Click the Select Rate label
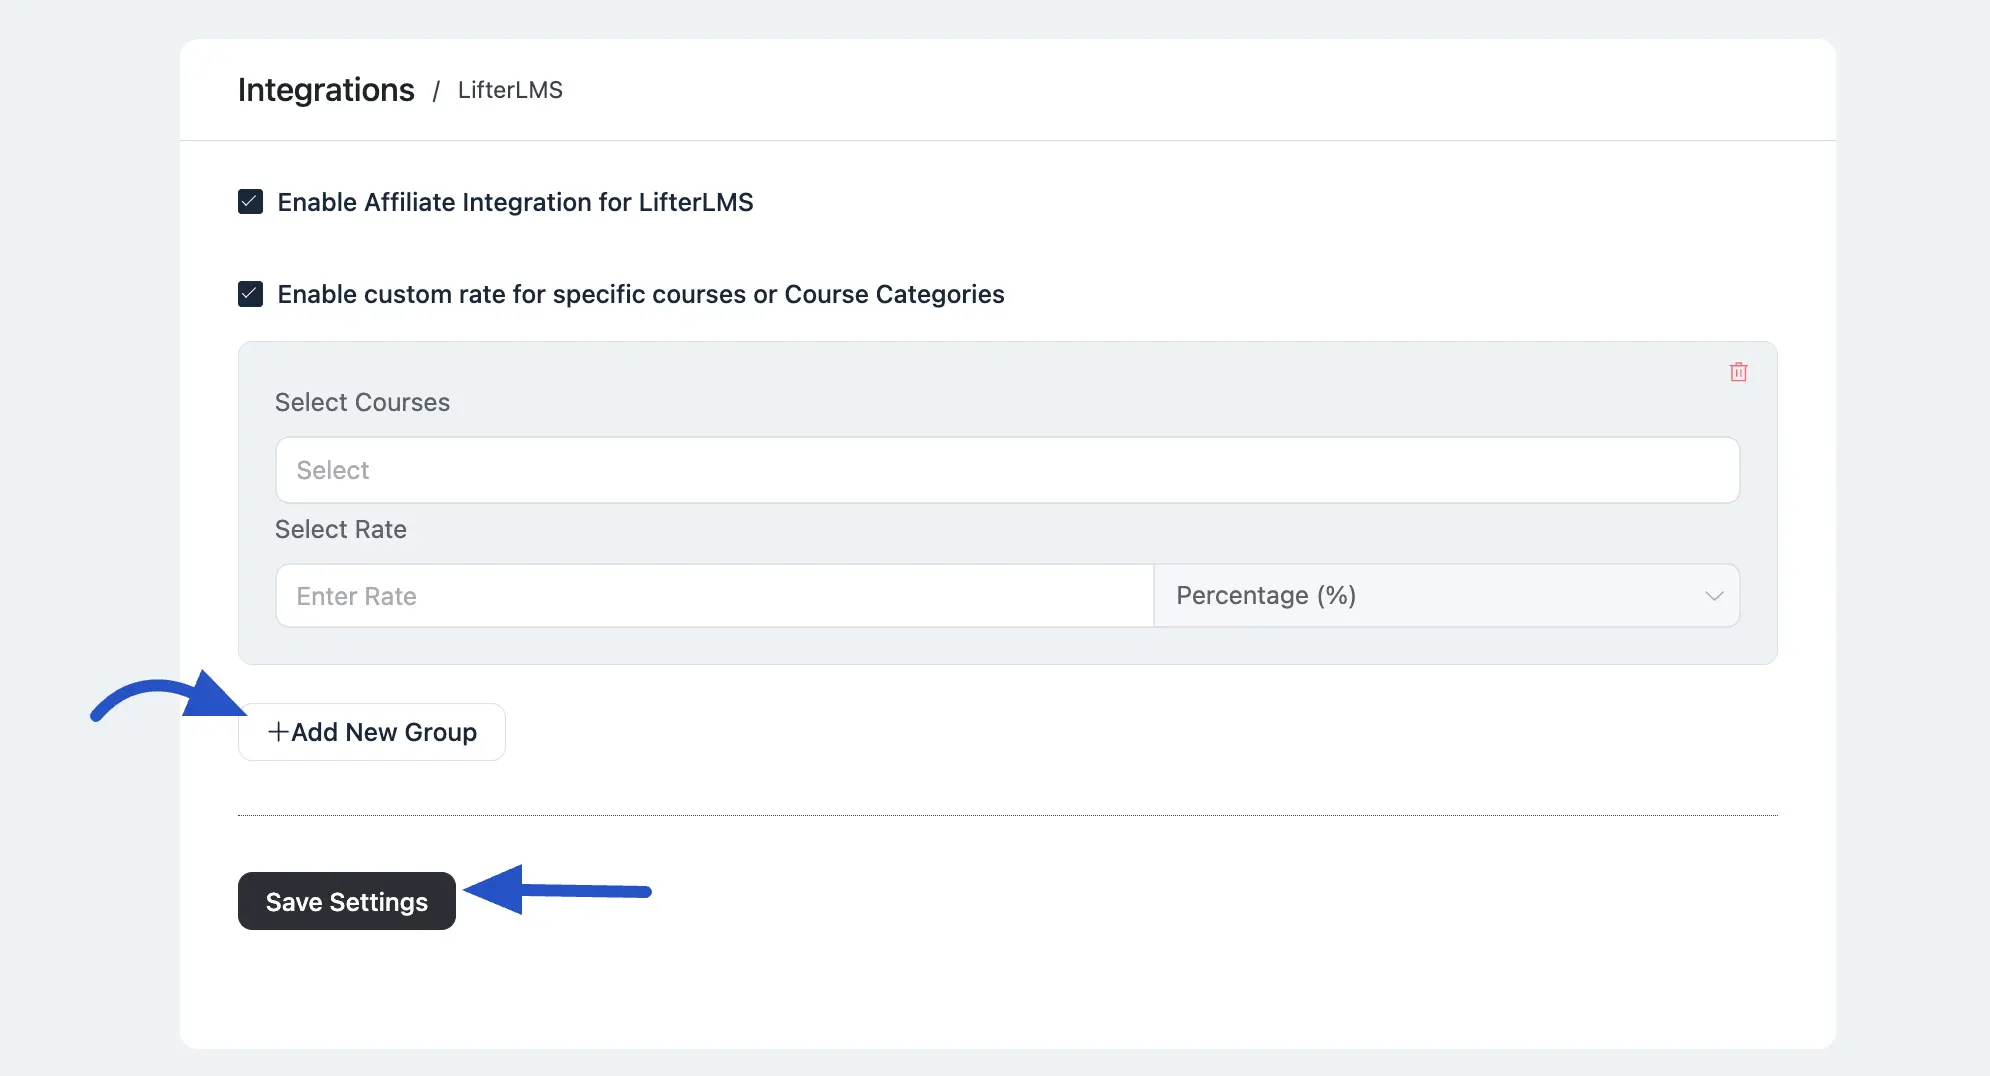The width and height of the screenshot is (1990, 1076). [341, 529]
